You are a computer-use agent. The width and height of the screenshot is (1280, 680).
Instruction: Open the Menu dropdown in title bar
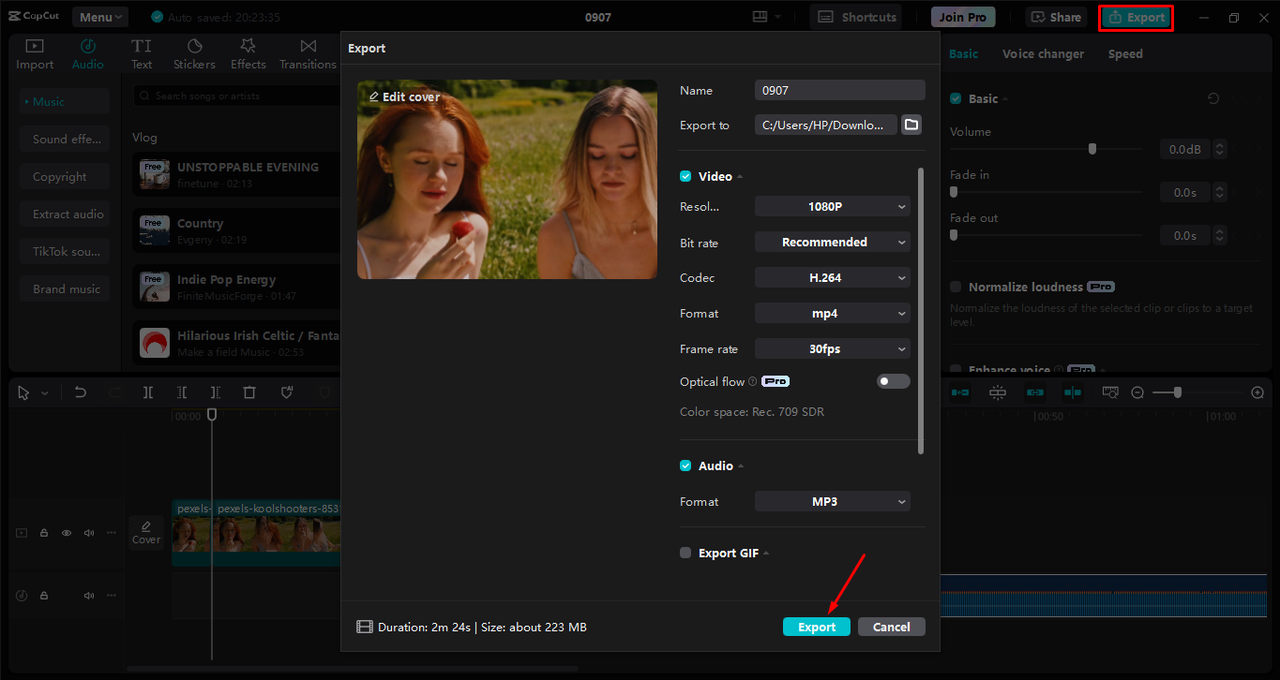coord(100,17)
